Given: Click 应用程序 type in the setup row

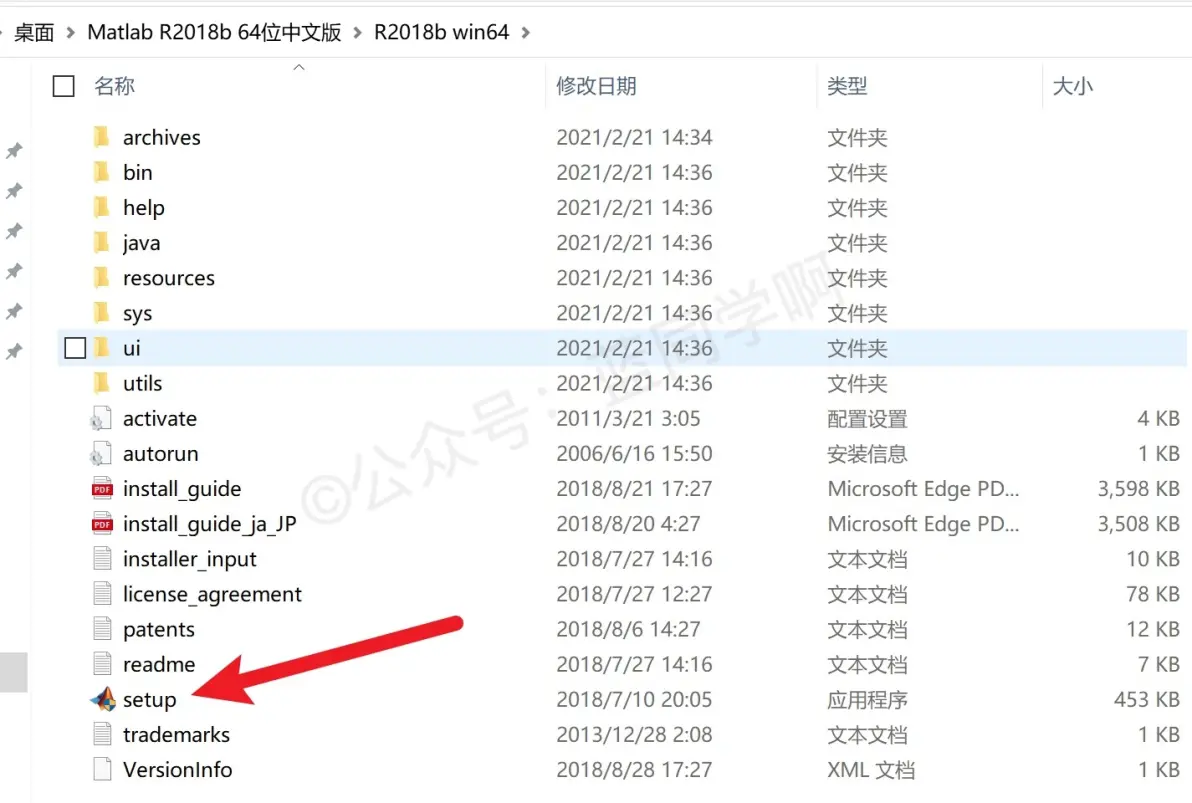Looking at the screenshot, I should coord(867,699).
